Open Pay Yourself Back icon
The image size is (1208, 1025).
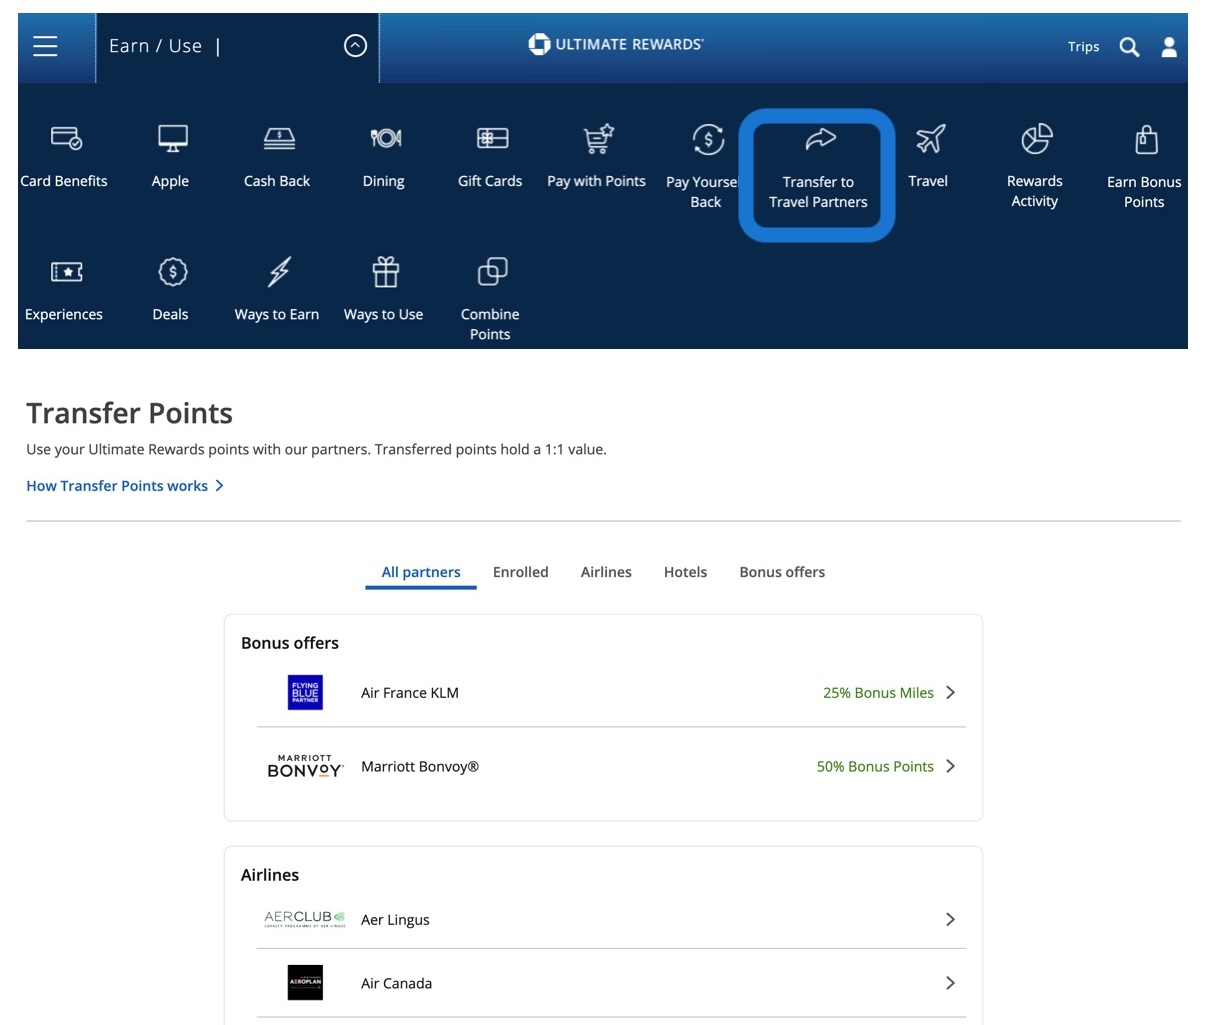(x=708, y=139)
